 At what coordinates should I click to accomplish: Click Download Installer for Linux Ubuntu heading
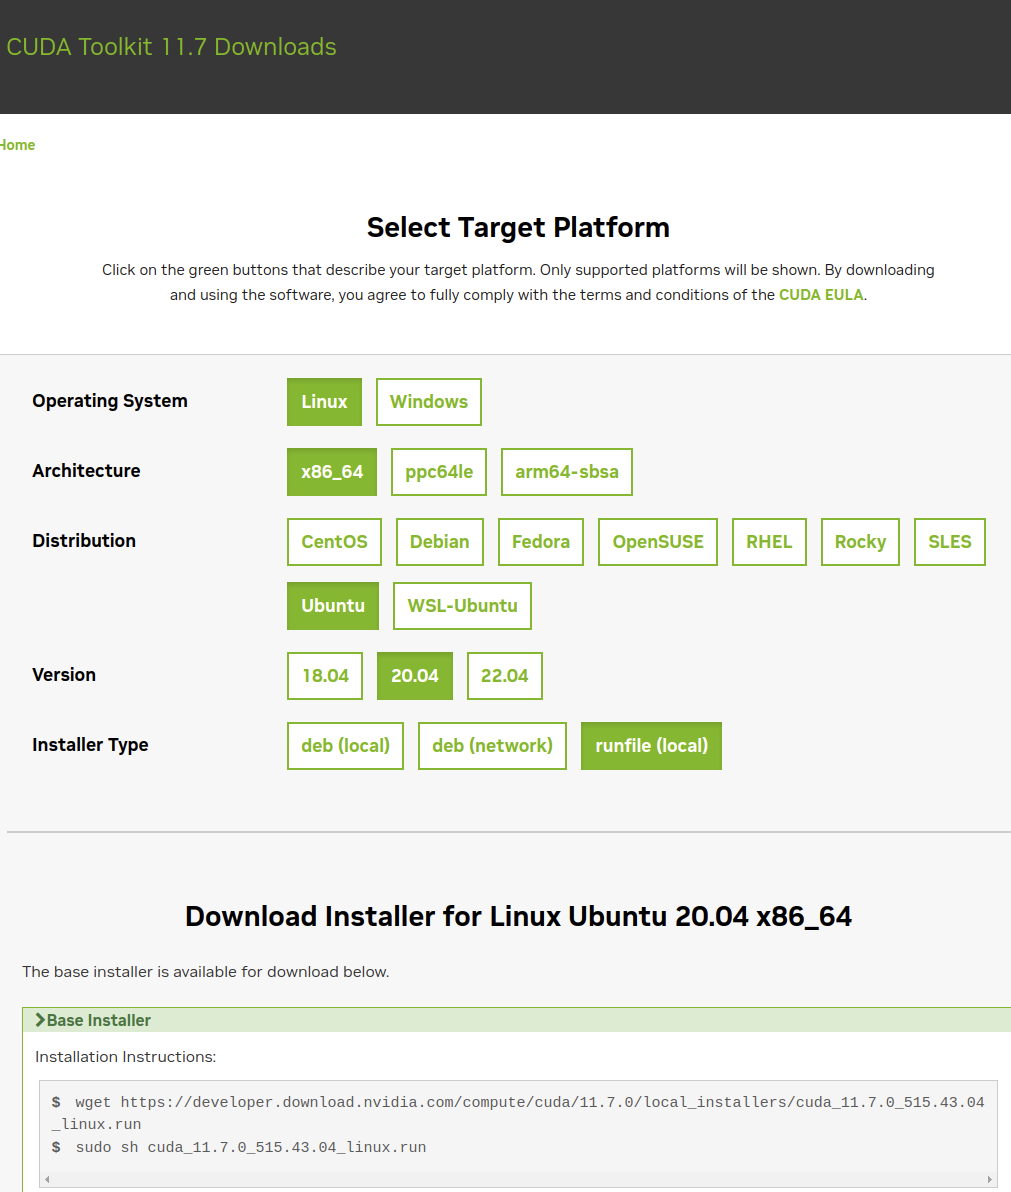pyautogui.click(x=518, y=917)
